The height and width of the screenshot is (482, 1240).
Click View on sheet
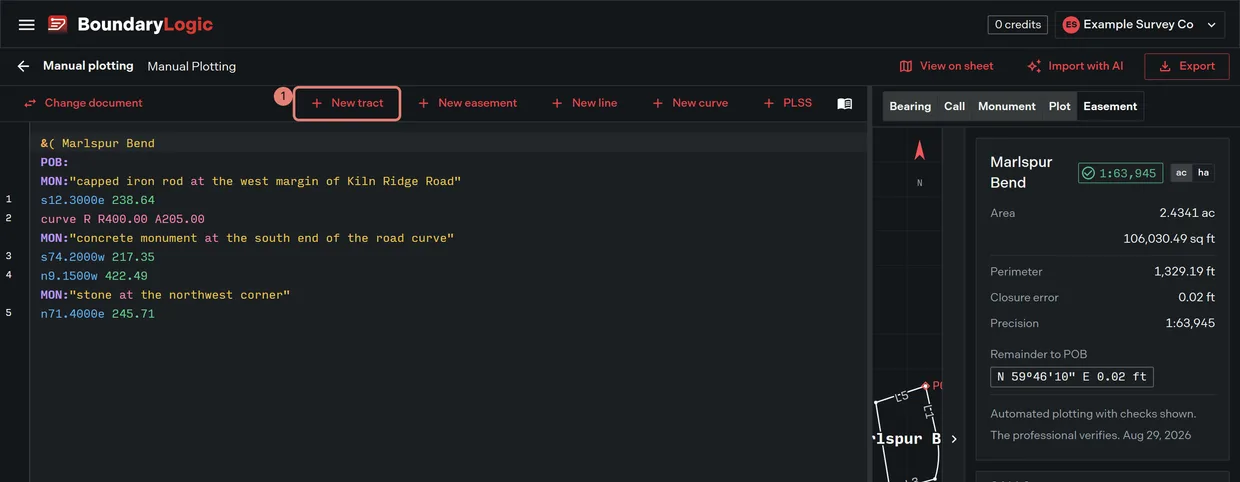click(x=947, y=66)
